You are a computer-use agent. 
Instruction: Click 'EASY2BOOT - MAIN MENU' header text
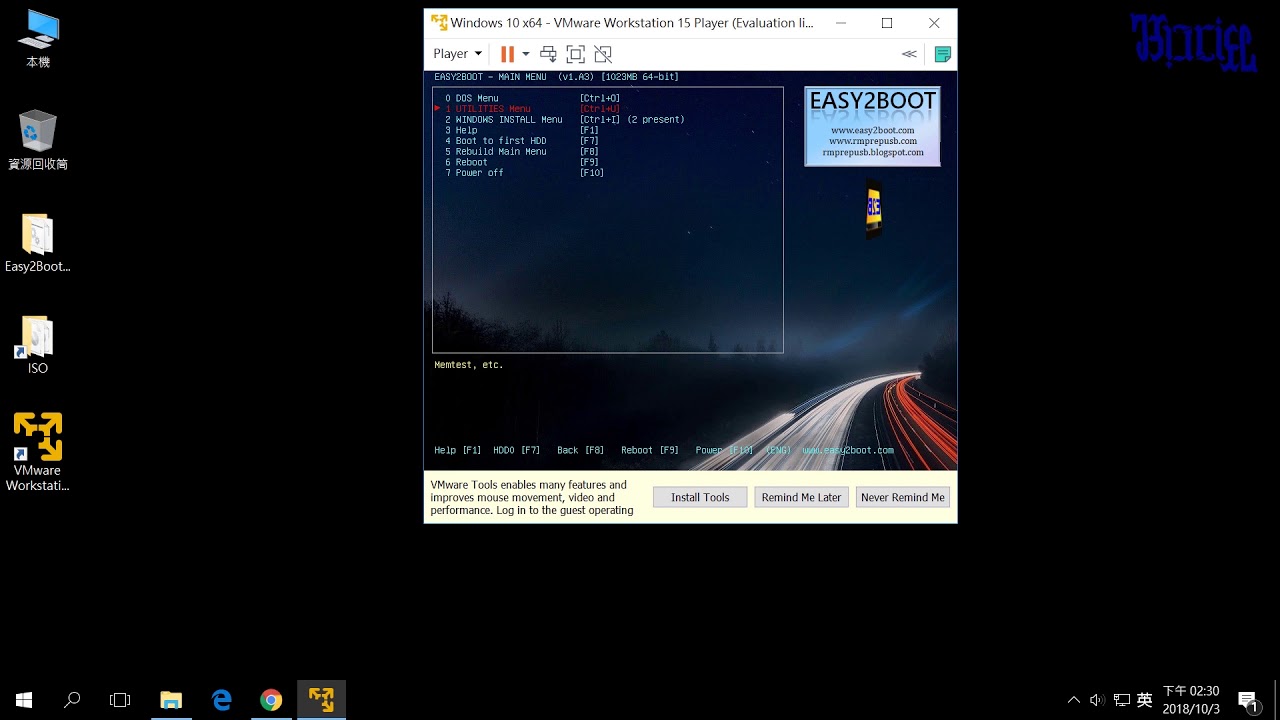[490, 77]
